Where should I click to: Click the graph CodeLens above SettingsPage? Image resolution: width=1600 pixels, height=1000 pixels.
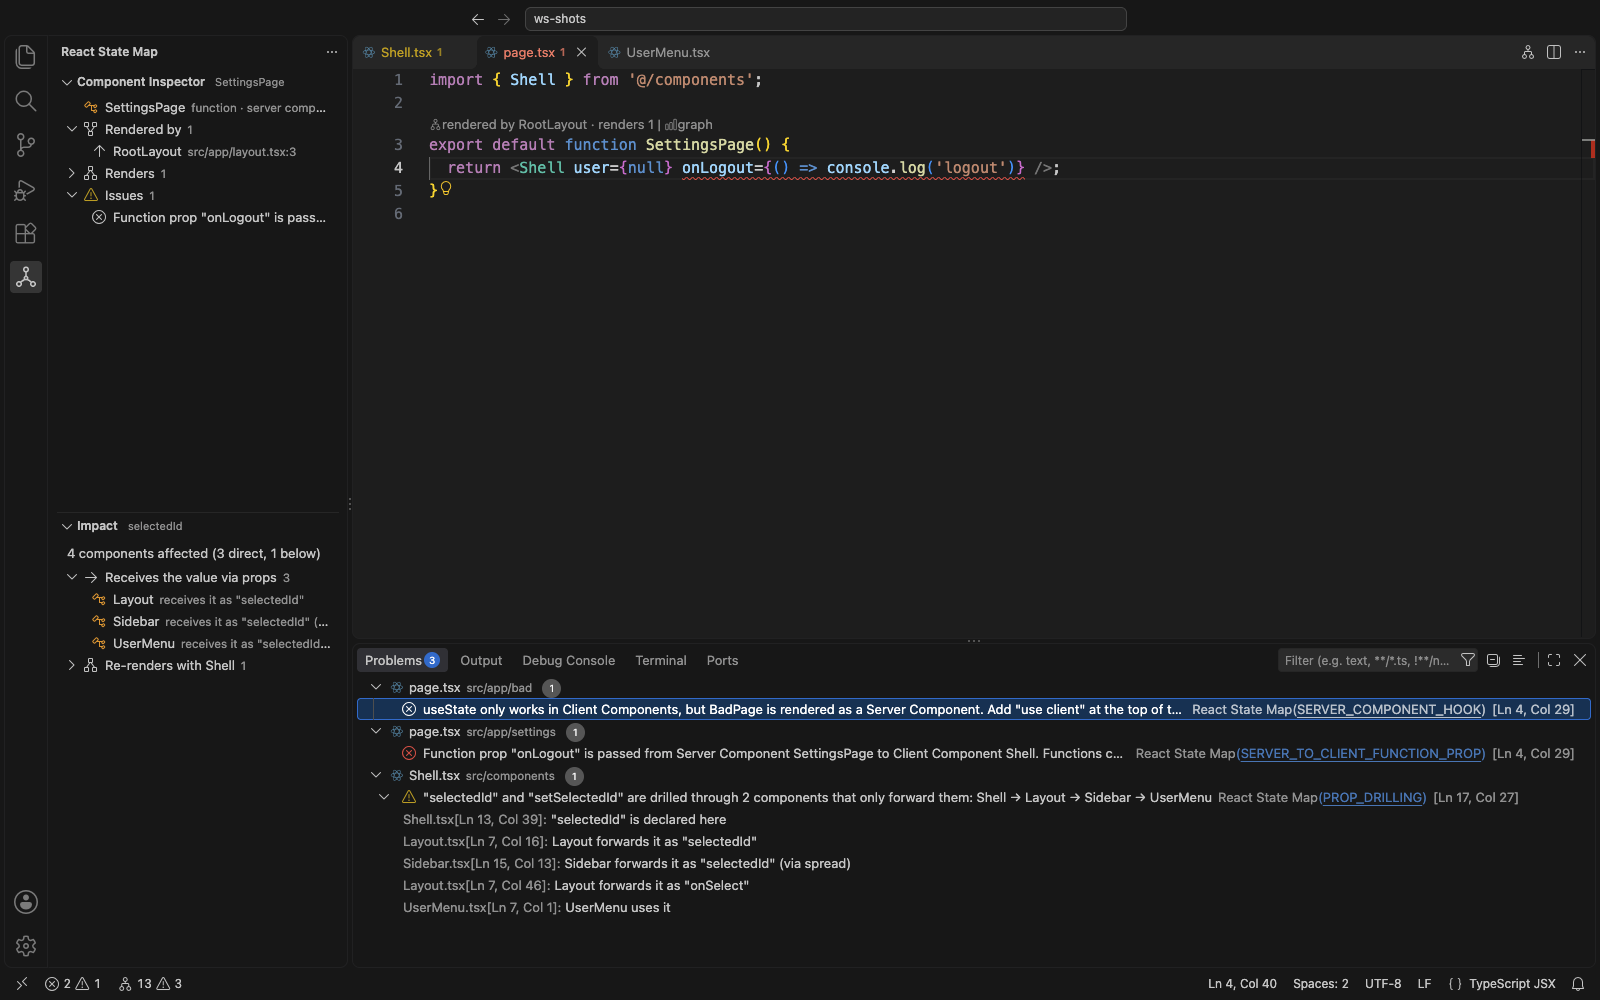pos(689,124)
